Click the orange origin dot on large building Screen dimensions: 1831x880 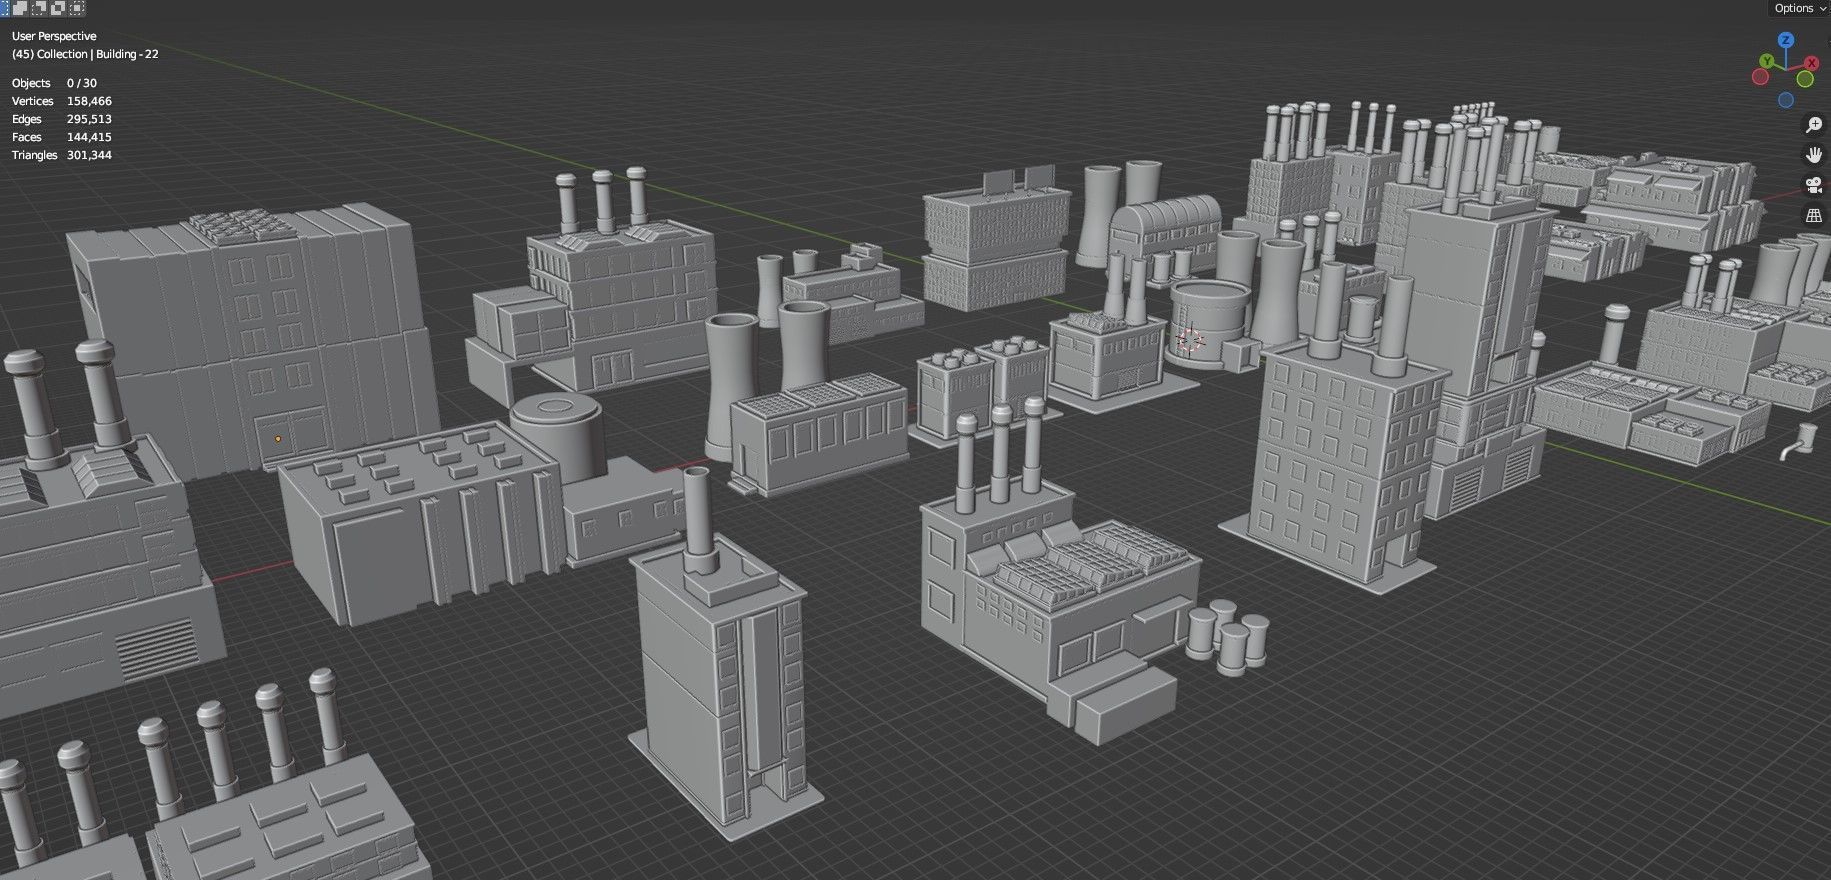click(x=278, y=438)
